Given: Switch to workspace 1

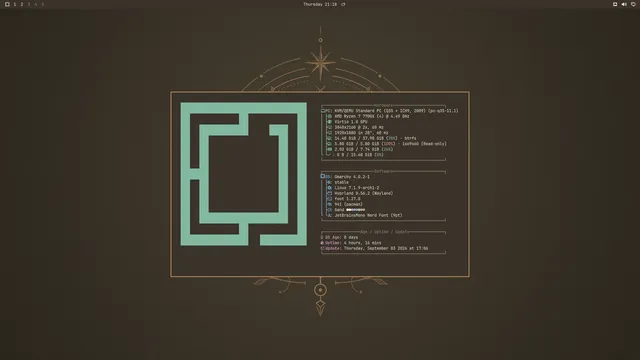Looking at the screenshot, I should pyautogui.click(x=15, y=4).
